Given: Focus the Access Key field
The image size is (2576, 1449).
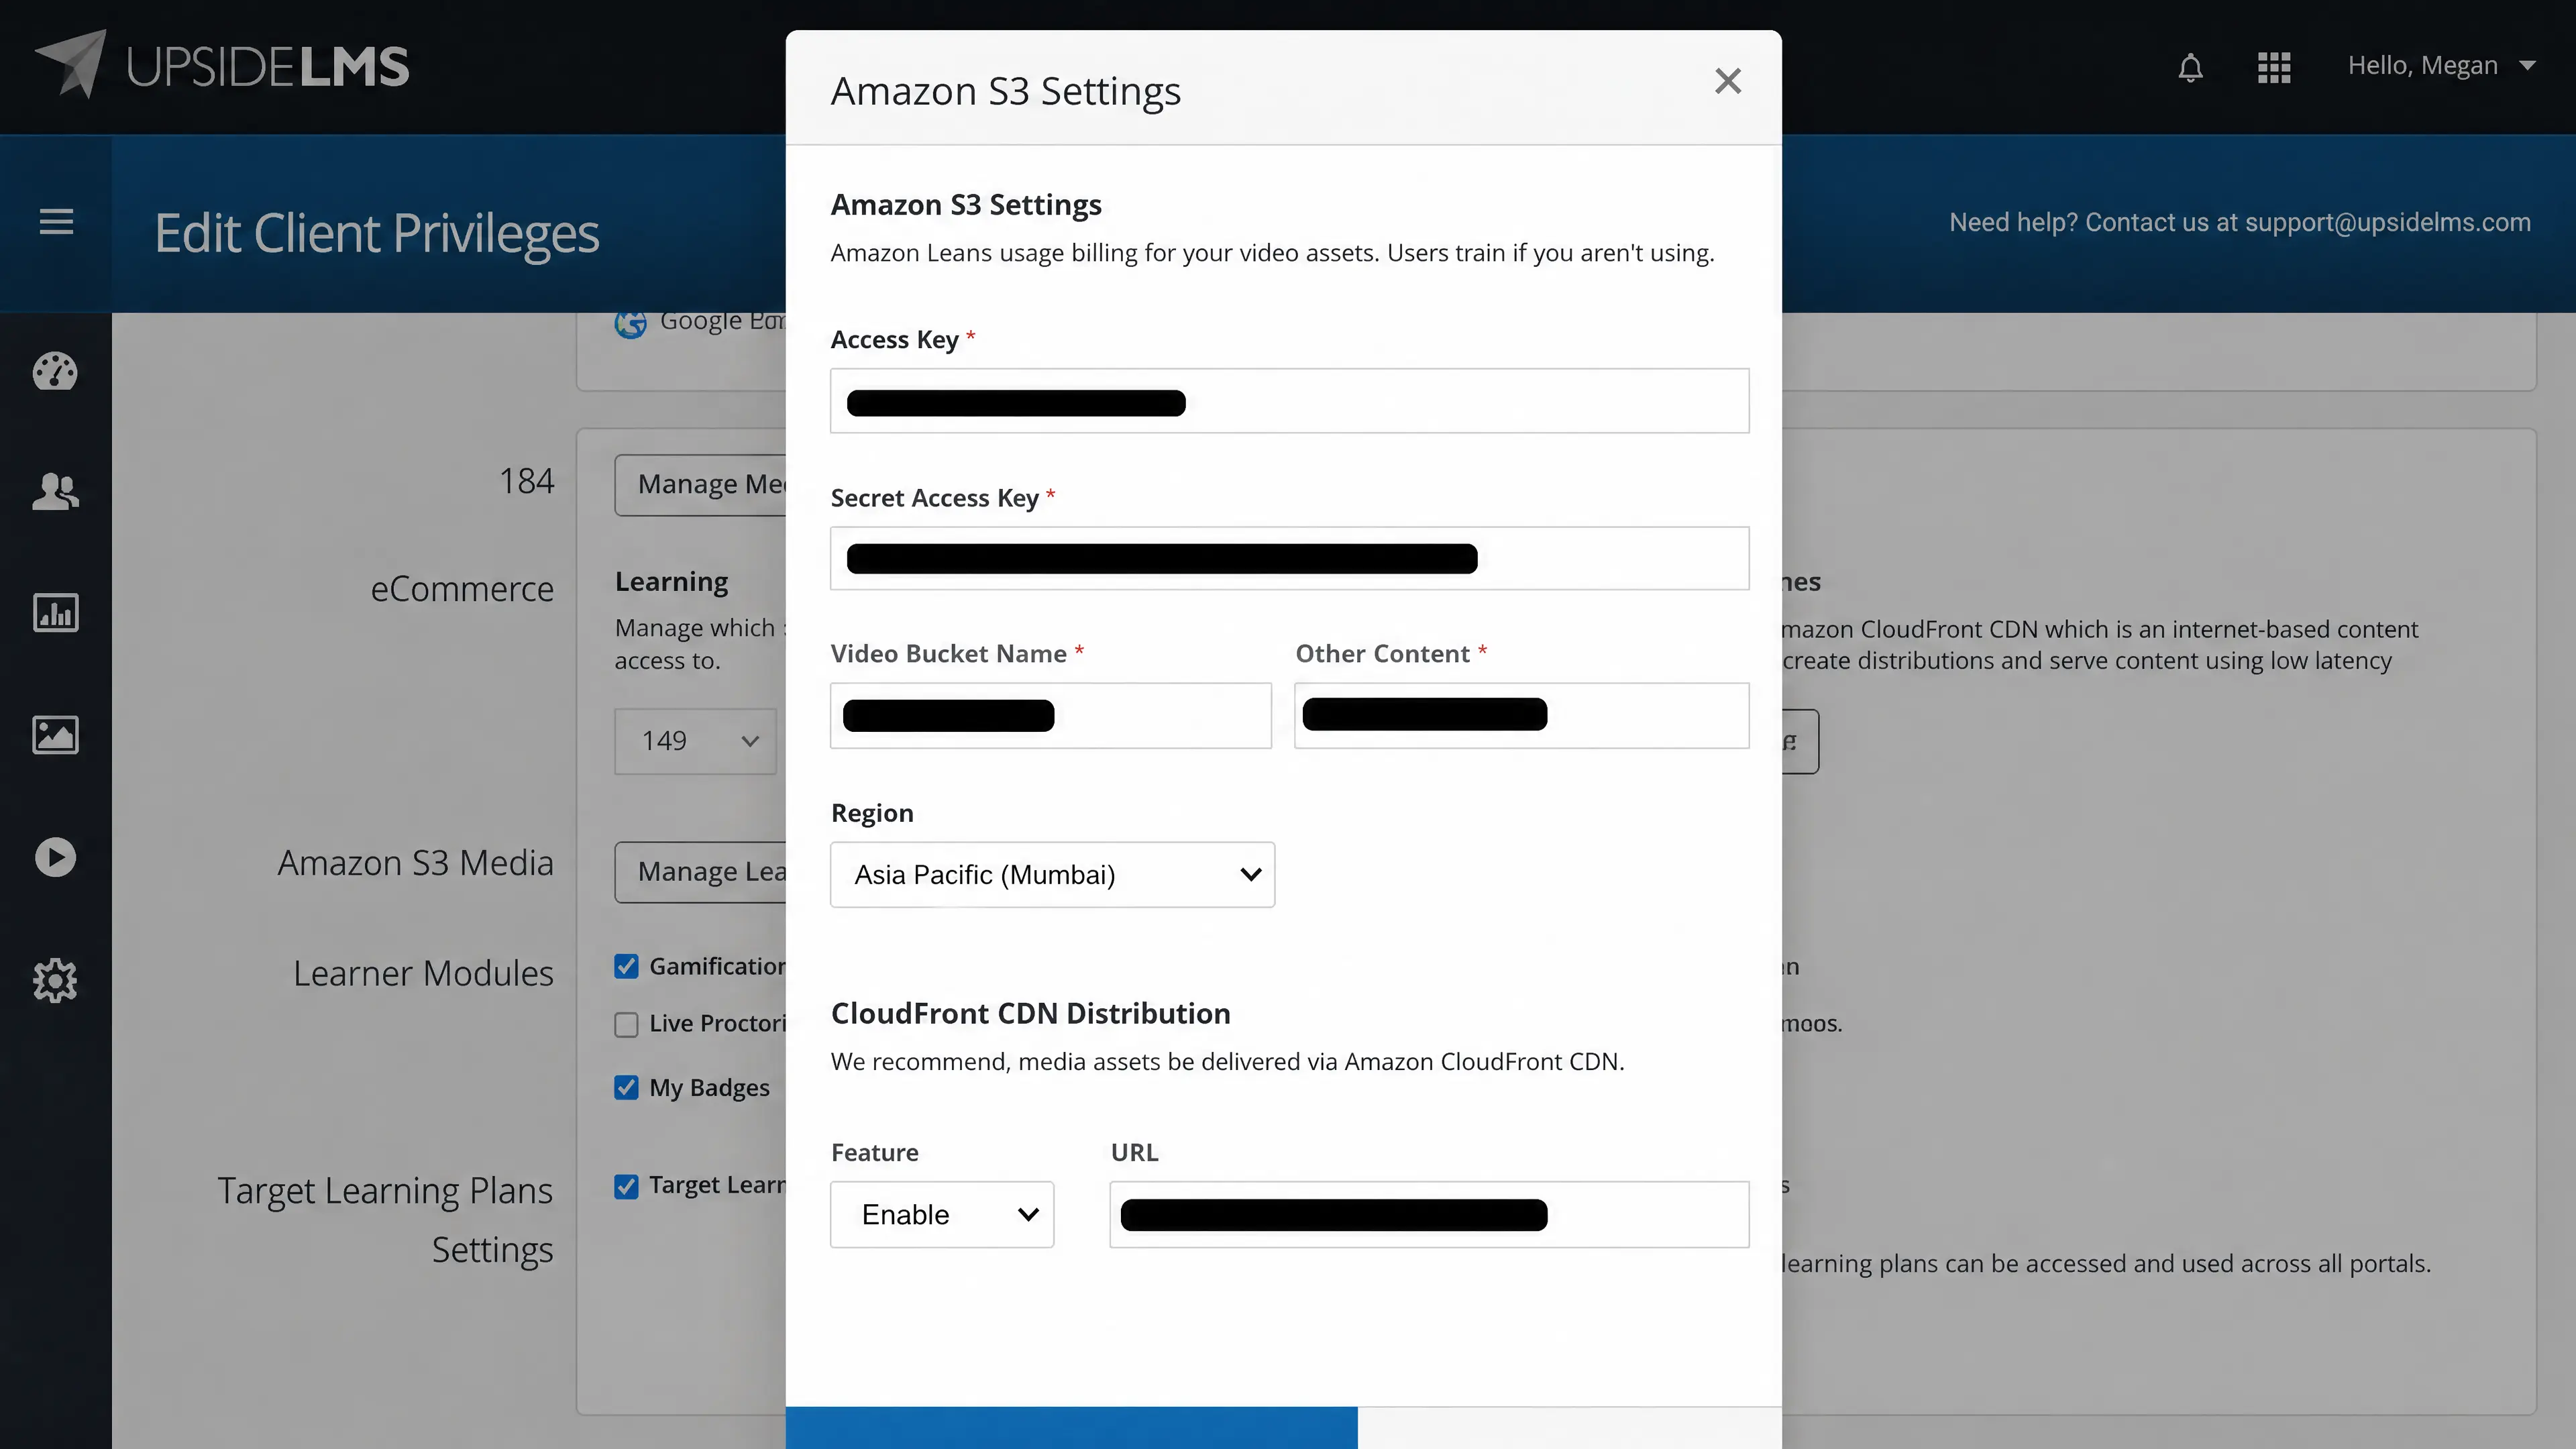Looking at the screenshot, I should [x=1289, y=401].
